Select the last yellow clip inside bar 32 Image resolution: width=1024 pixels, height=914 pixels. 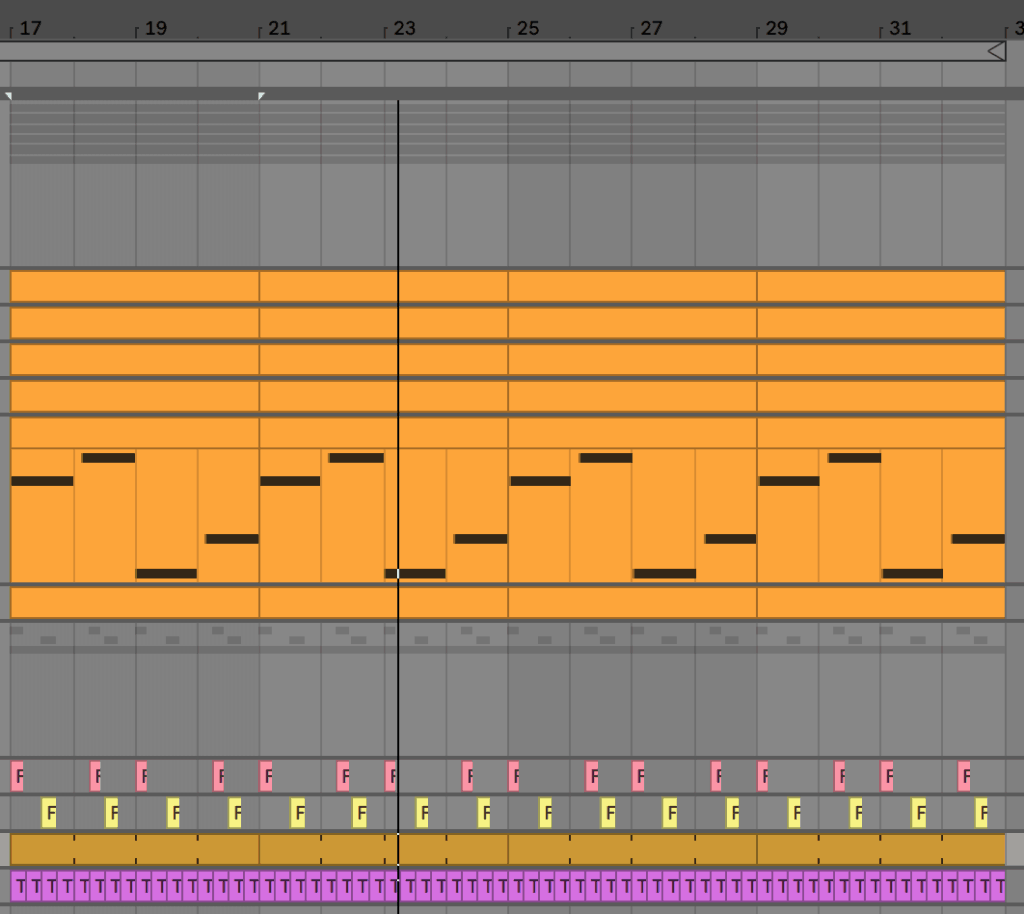[981, 813]
